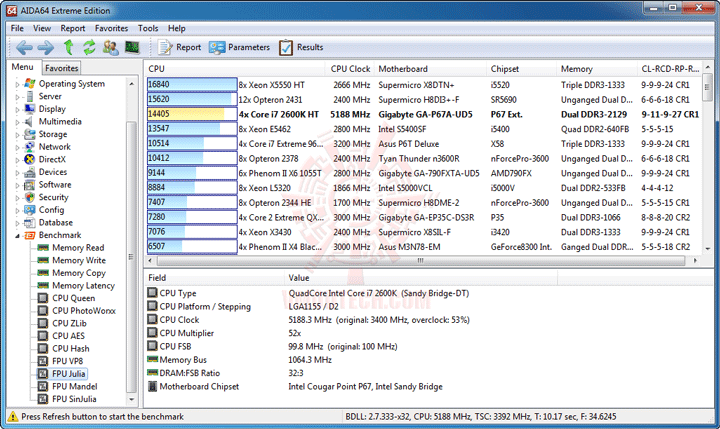720x429 pixels.
Task: Expand the Network tree node
Action: (x=17, y=147)
